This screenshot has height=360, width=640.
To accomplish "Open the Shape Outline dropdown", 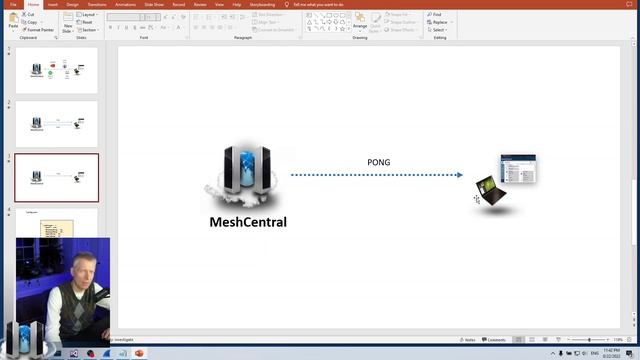I will [402, 22].
